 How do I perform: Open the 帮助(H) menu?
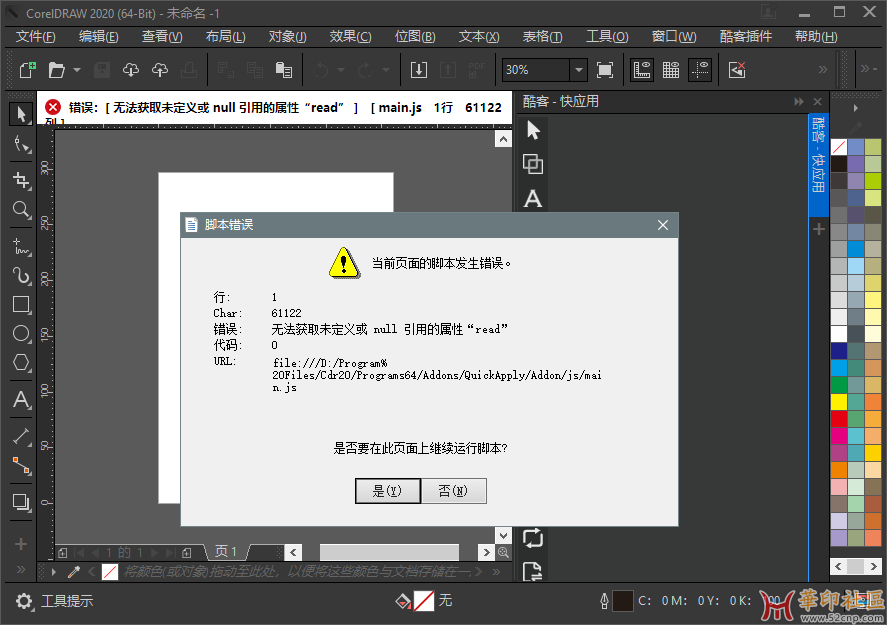(816, 37)
